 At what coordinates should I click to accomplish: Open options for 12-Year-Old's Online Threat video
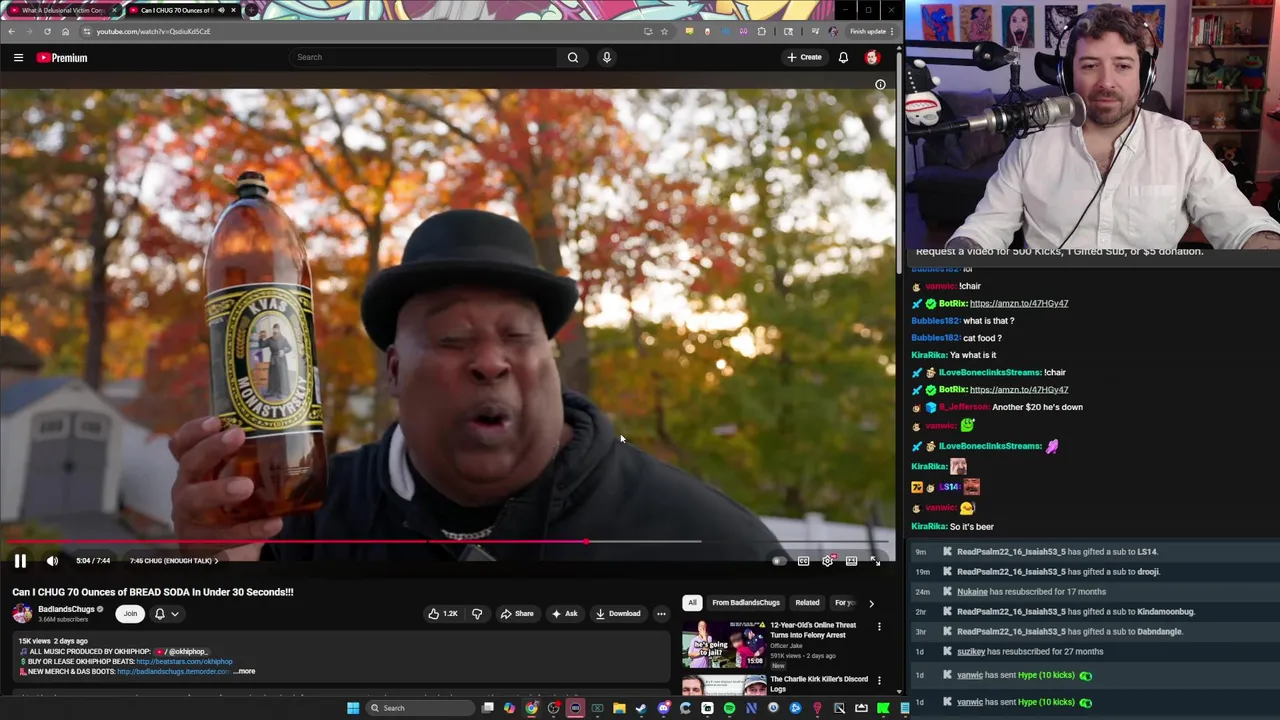point(879,627)
